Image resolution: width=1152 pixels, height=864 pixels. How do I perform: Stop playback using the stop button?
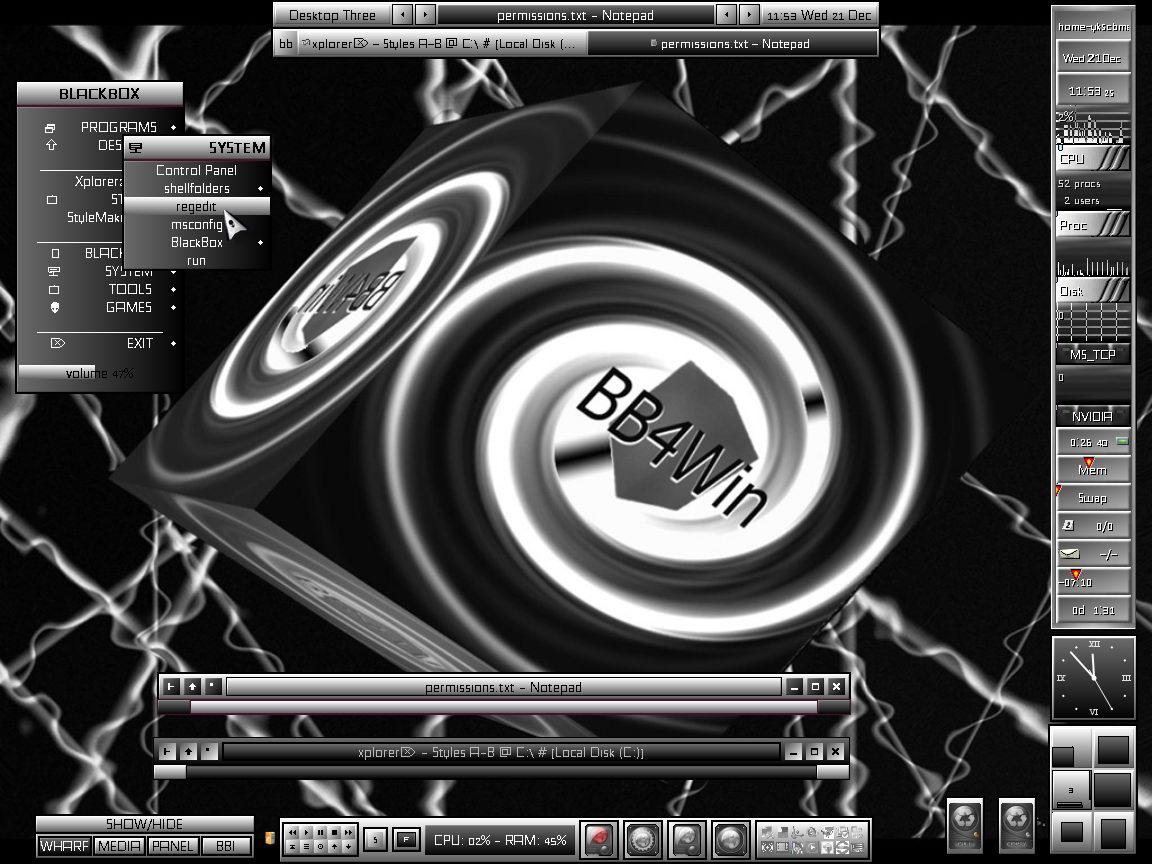(334, 832)
